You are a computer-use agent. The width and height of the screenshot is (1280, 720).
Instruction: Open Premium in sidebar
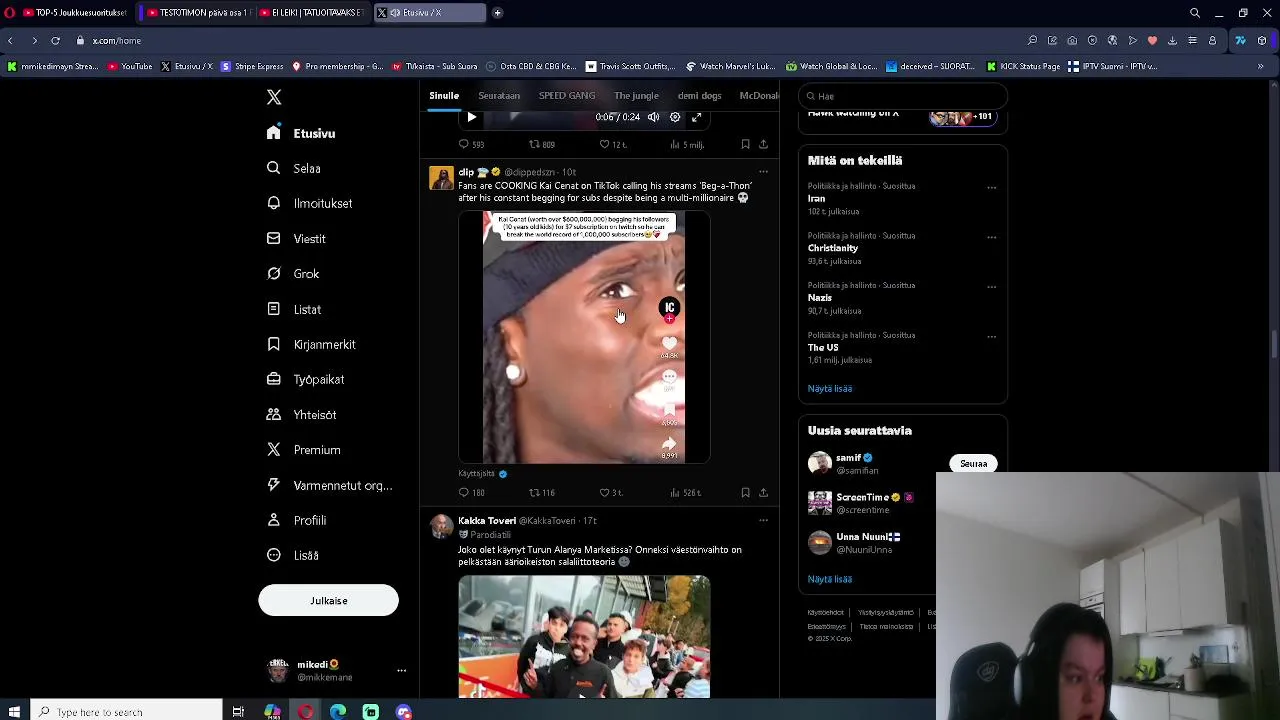click(x=304, y=450)
